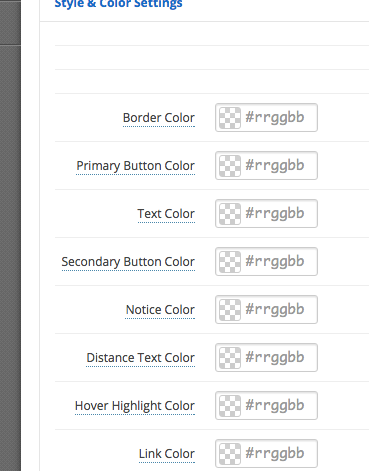The height and width of the screenshot is (471, 369).
Task: Open the Link Color swatch picker
Action: pyautogui.click(x=230, y=454)
